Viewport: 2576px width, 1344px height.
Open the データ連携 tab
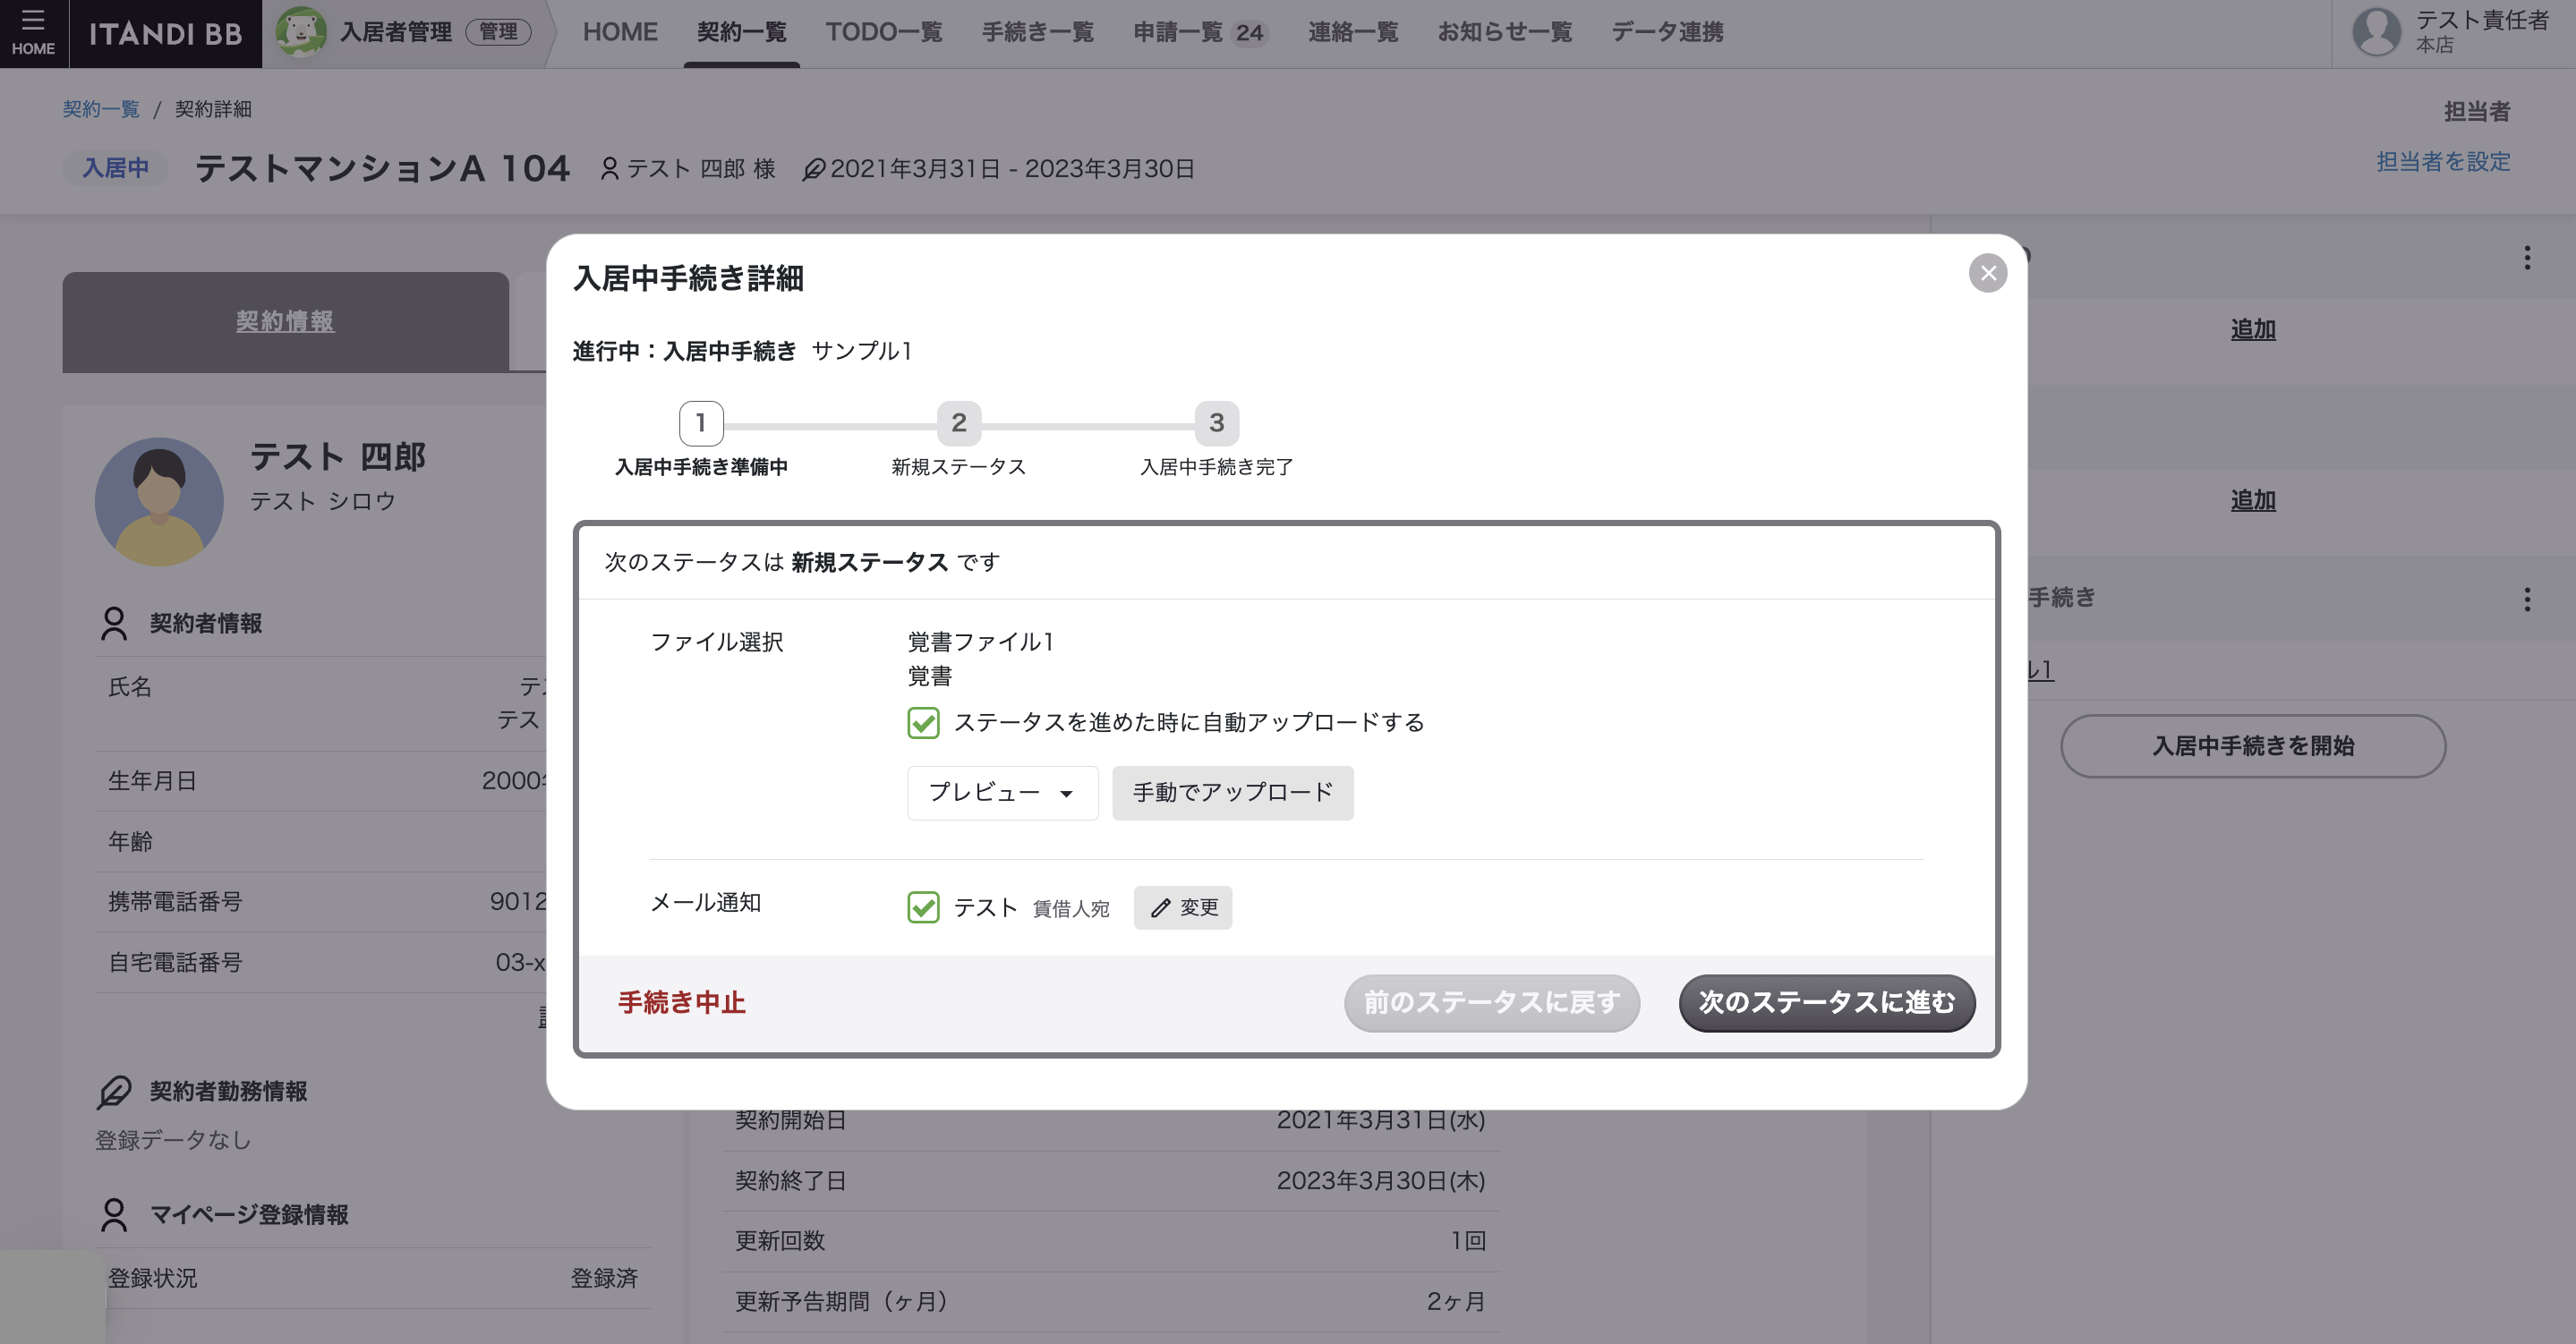click(1667, 32)
